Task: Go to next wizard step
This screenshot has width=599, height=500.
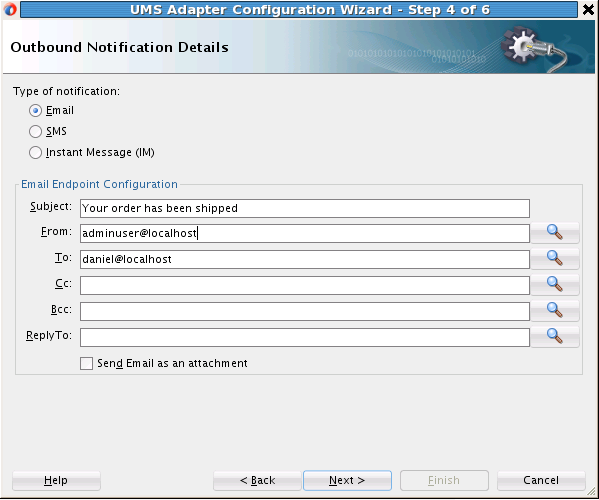Action: [x=347, y=481]
